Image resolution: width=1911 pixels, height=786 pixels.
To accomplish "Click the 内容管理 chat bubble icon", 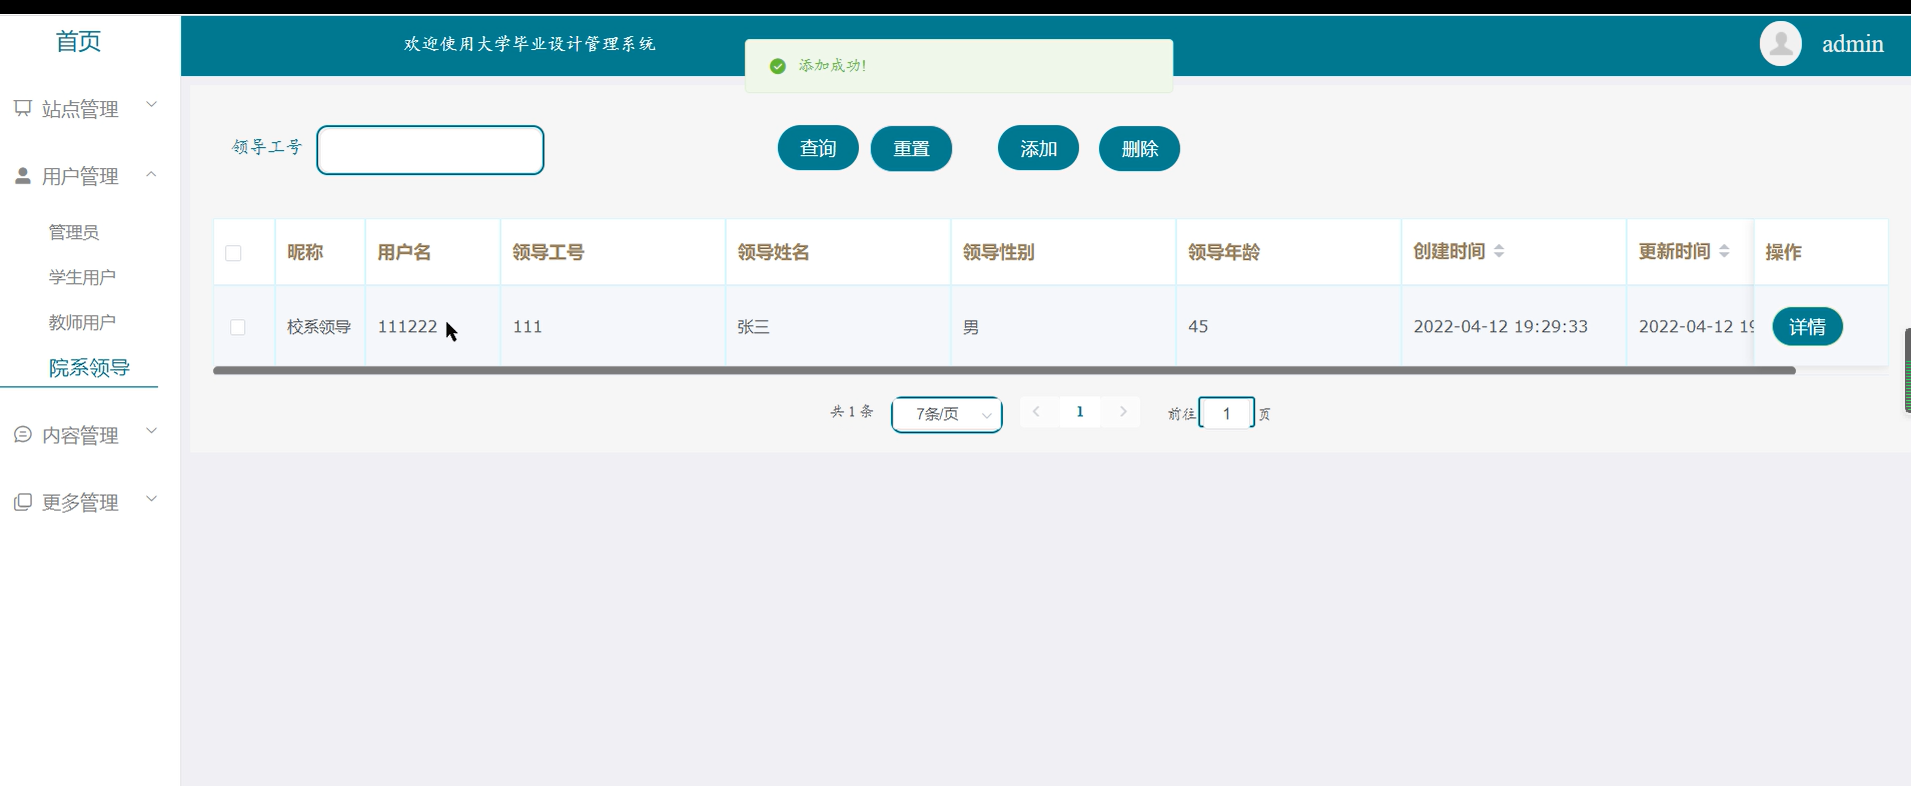I will point(23,435).
